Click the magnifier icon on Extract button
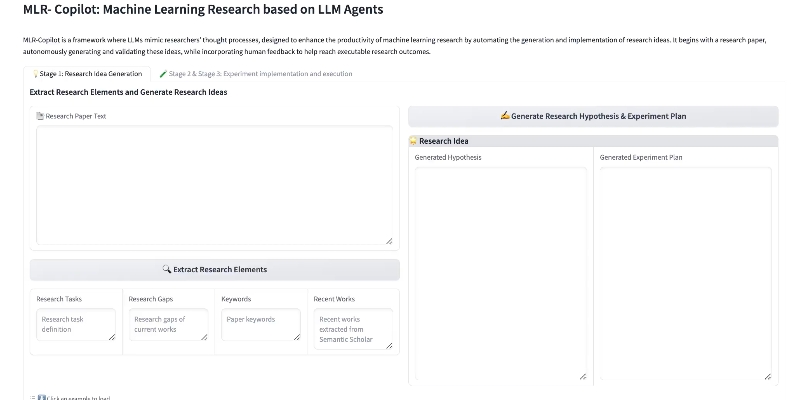This screenshot has width=804, height=400. click(167, 269)
